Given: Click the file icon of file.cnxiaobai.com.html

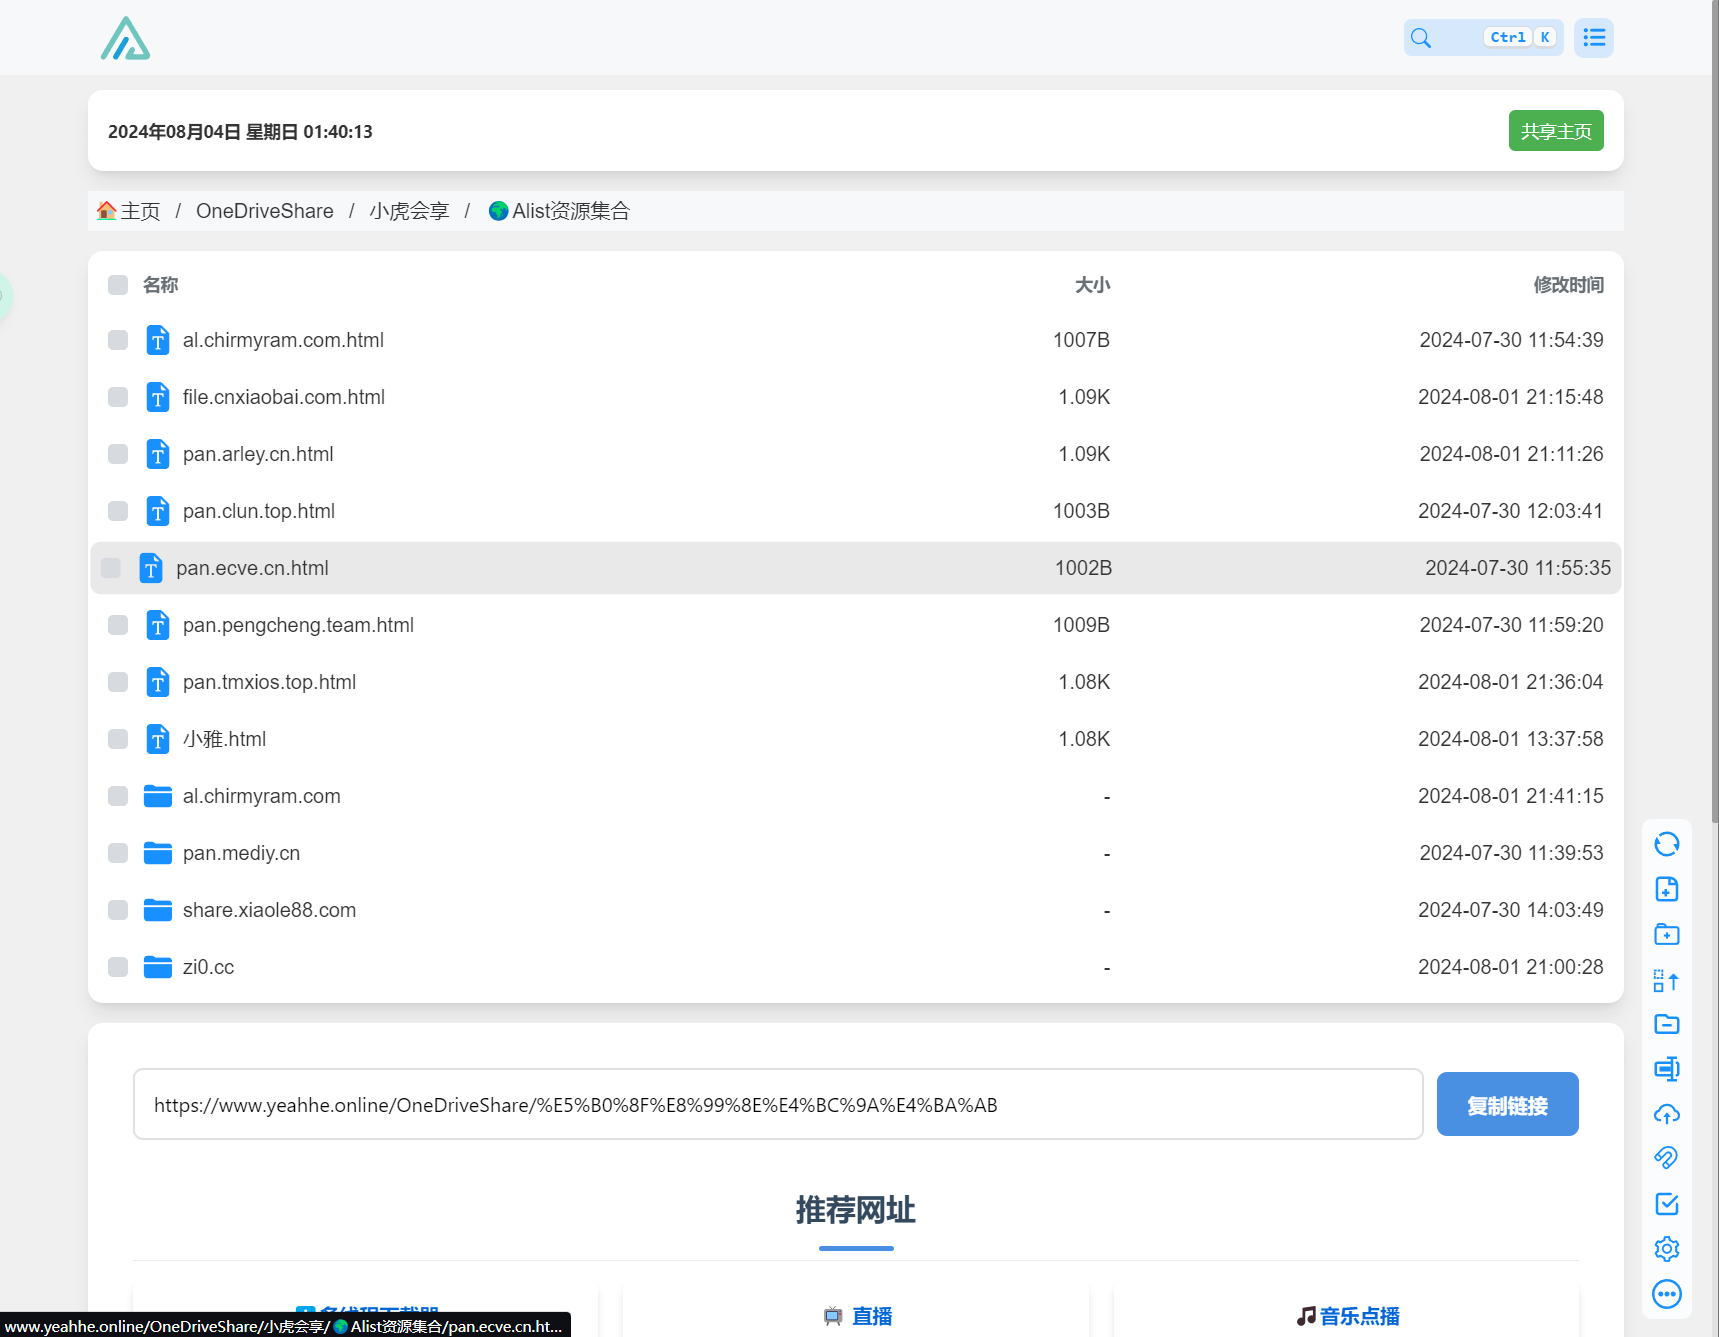Looking at the screenshot, I should click(158, 397).
